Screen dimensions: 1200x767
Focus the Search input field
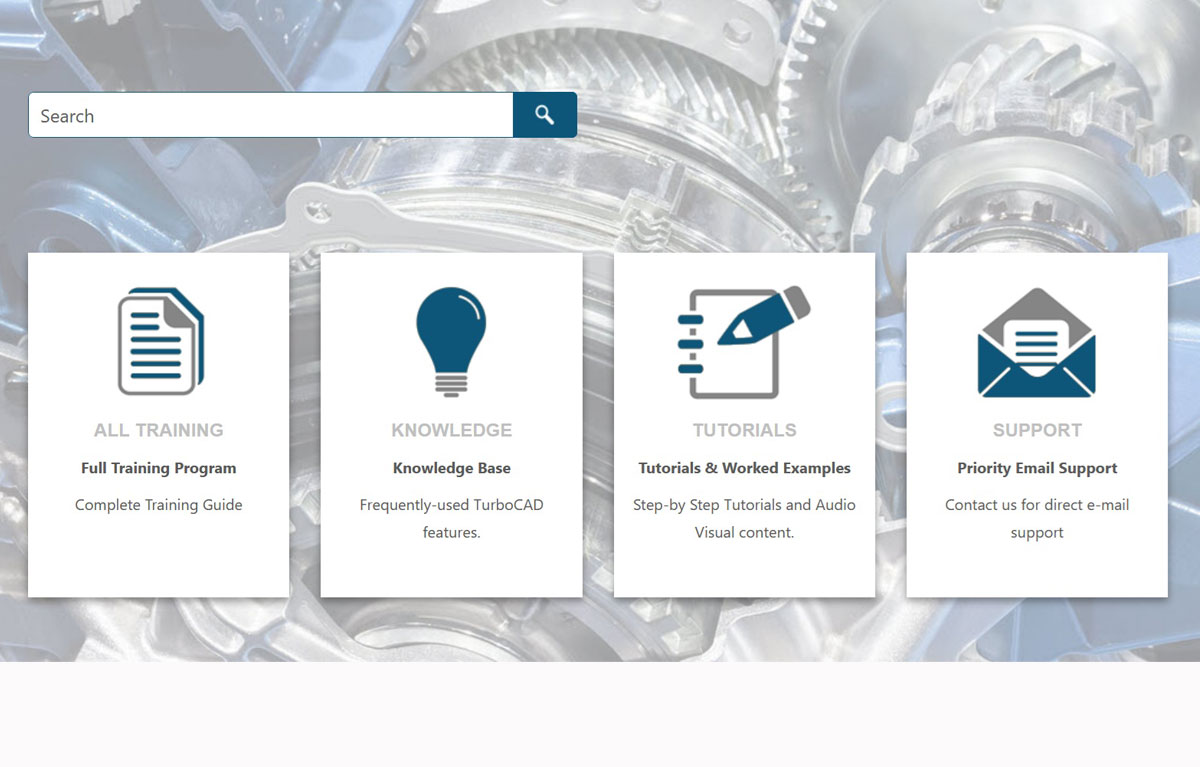(x=271, y=115)
